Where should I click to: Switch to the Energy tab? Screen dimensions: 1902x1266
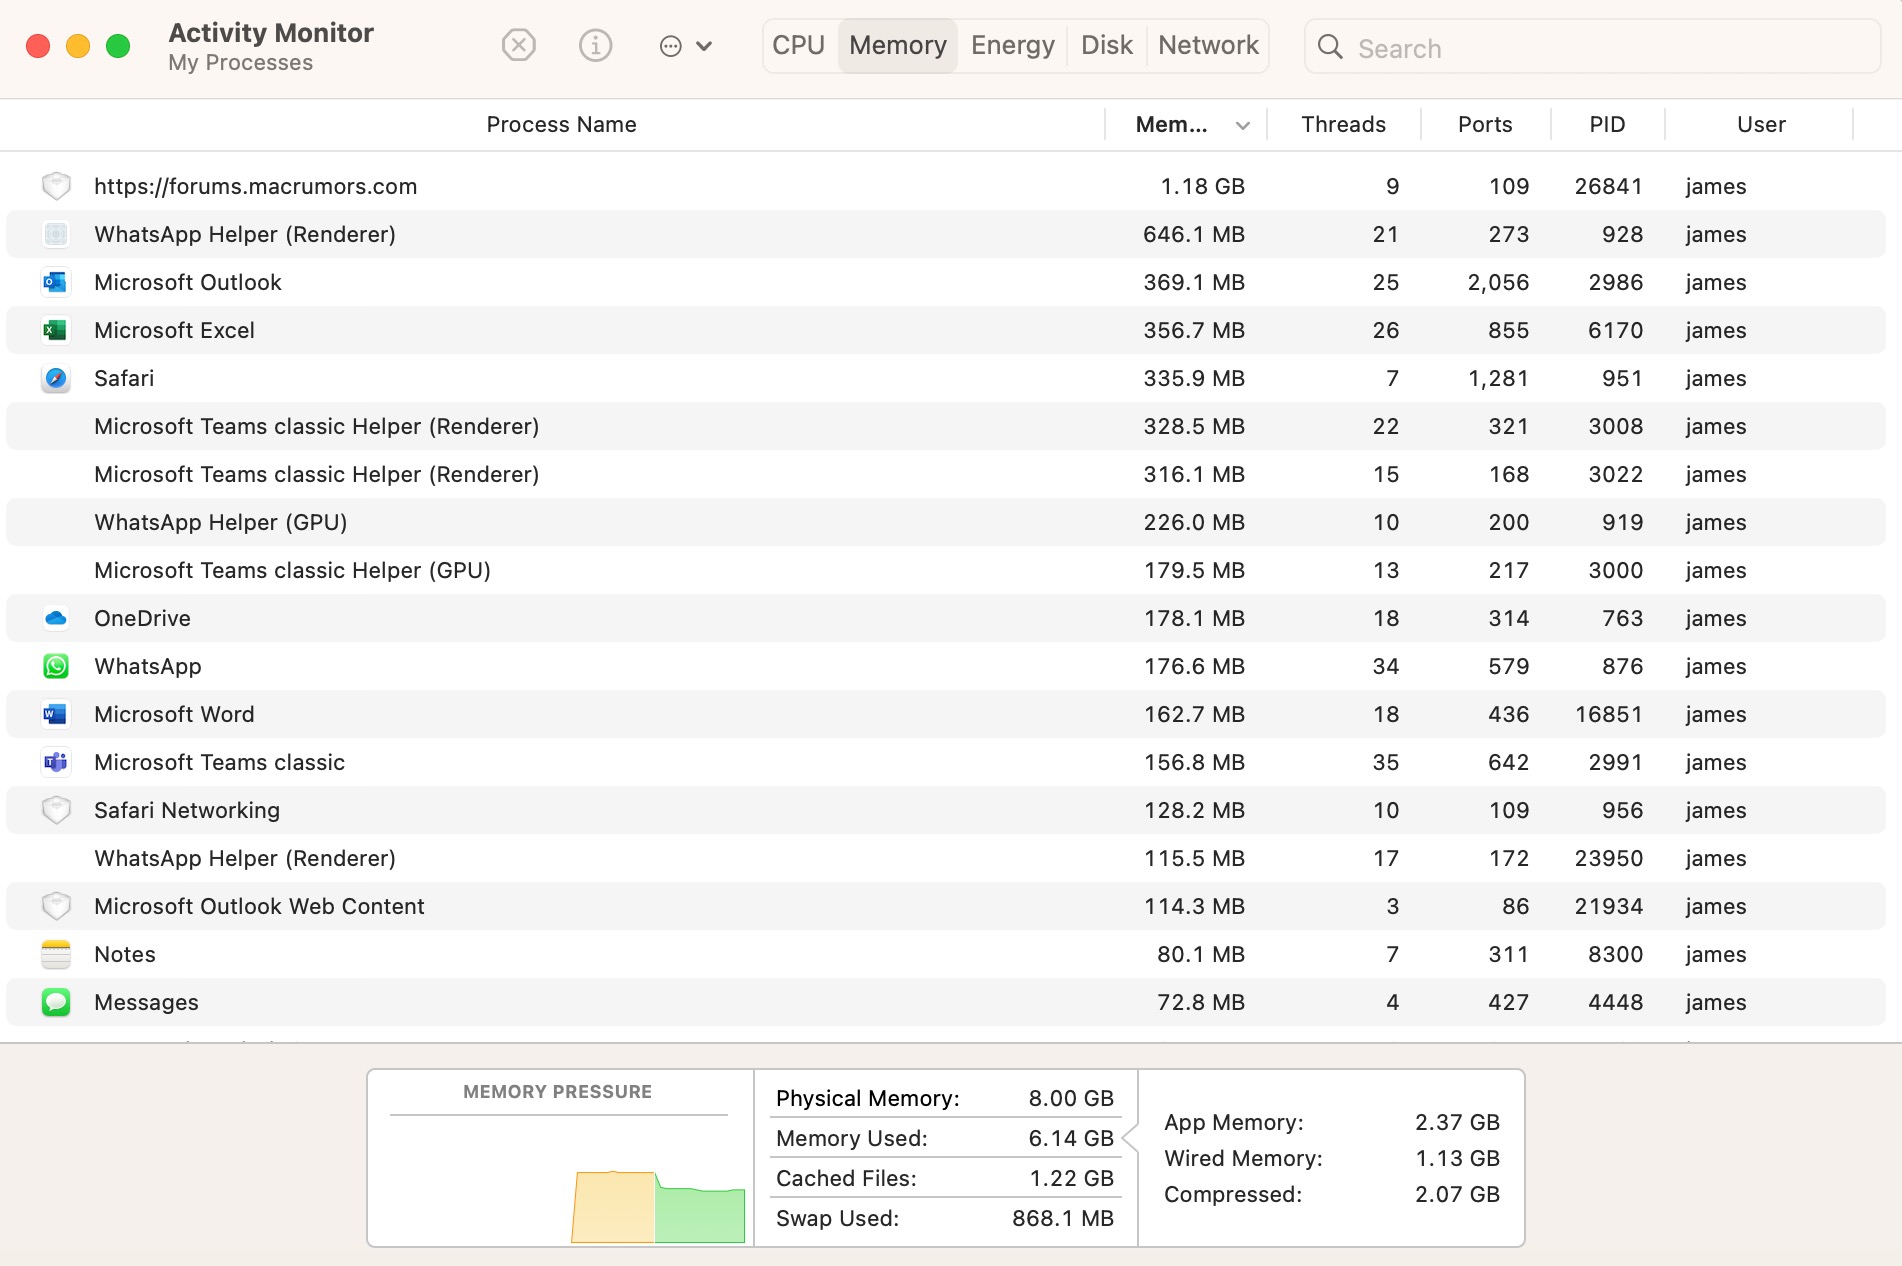(x=1013, y=46)
